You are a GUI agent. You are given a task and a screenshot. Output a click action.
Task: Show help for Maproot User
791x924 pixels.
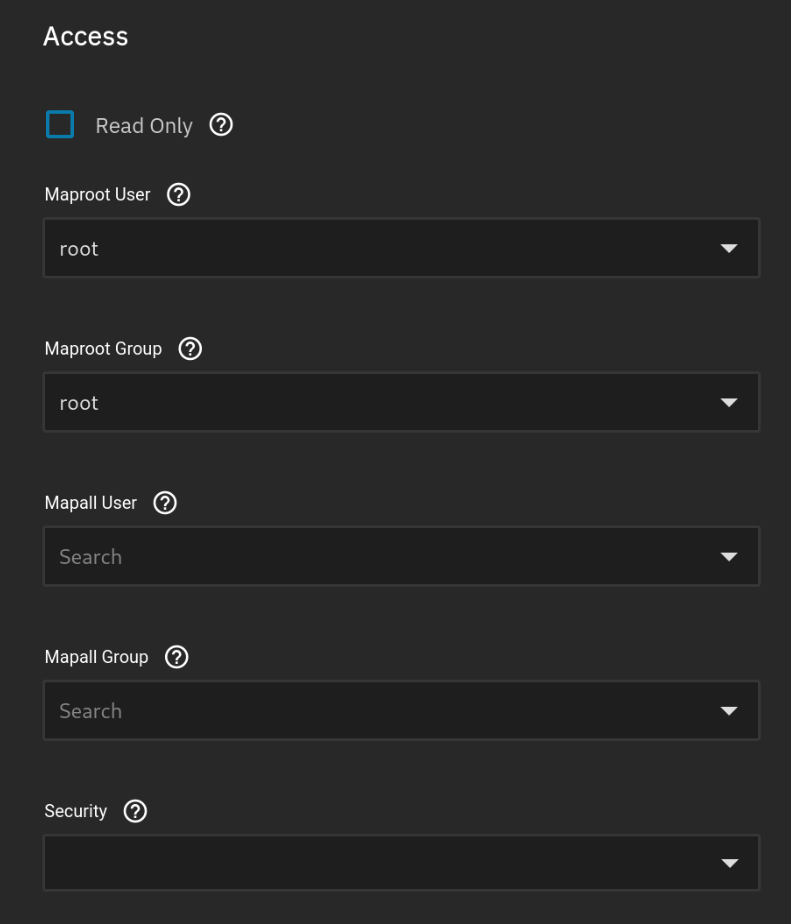(x=178, y=195)
